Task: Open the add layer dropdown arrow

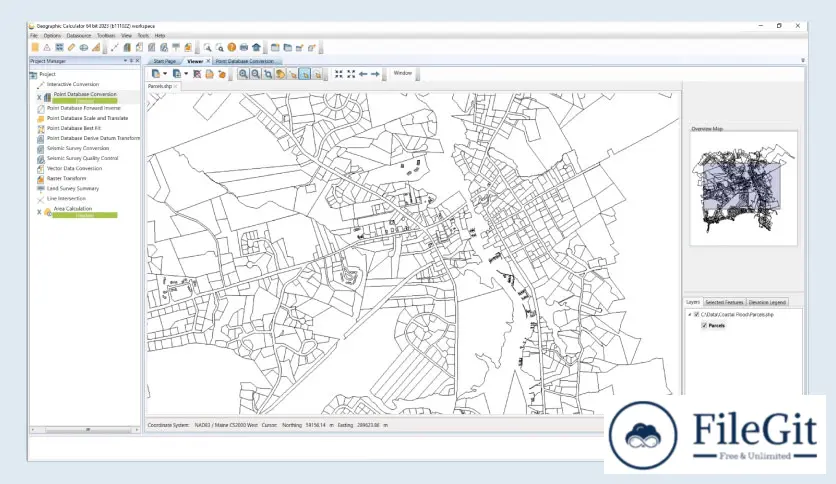Action: 165,74
